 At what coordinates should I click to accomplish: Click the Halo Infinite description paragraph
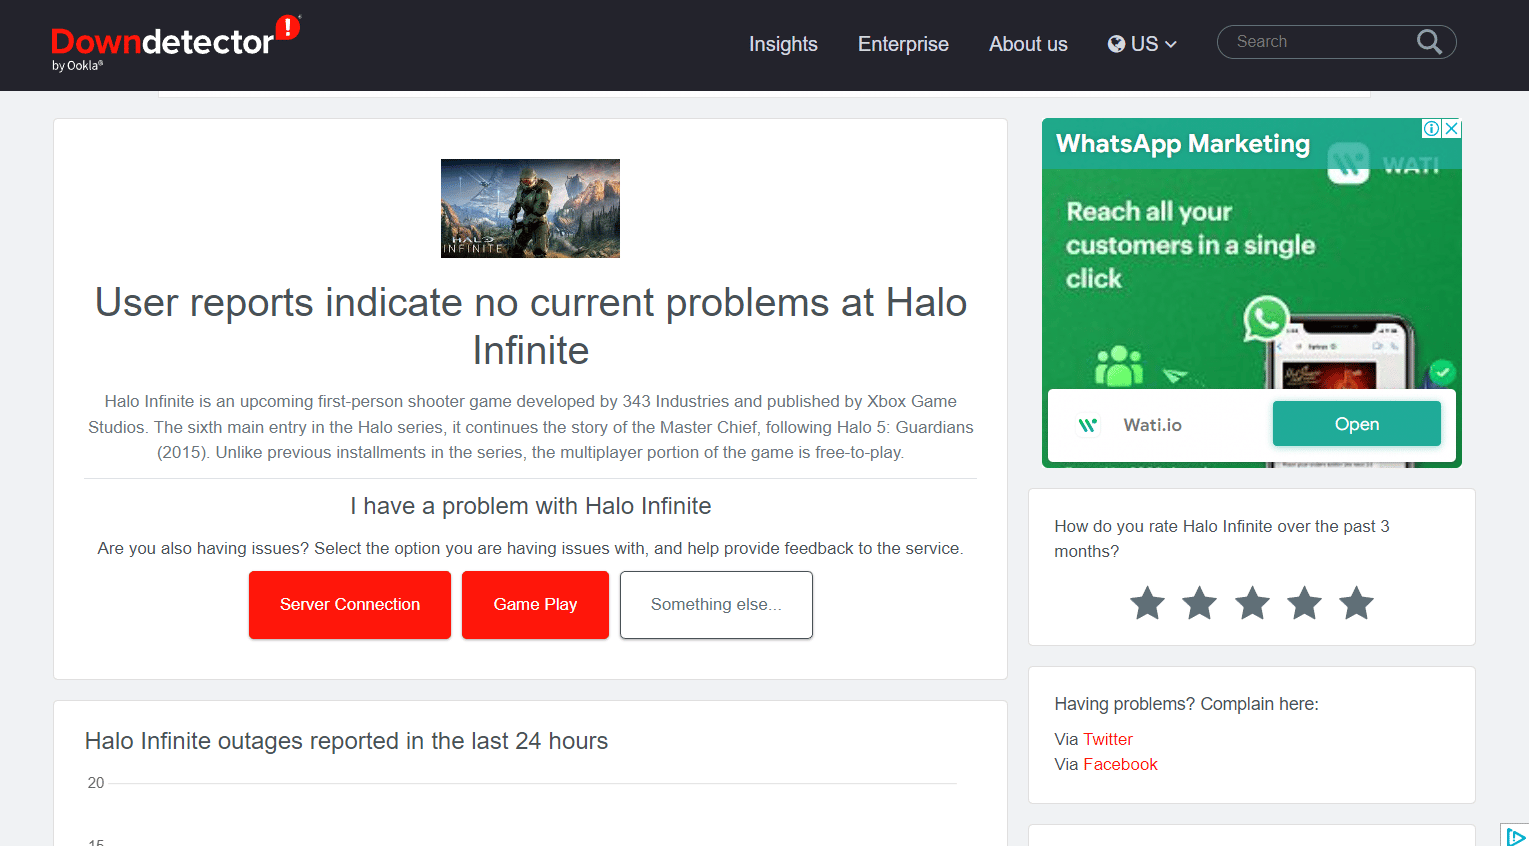pyautogui.click(x=531, y=427)
